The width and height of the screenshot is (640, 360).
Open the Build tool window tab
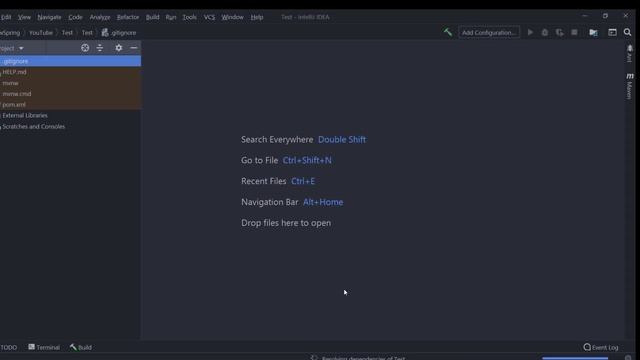(x=81, y=347)
